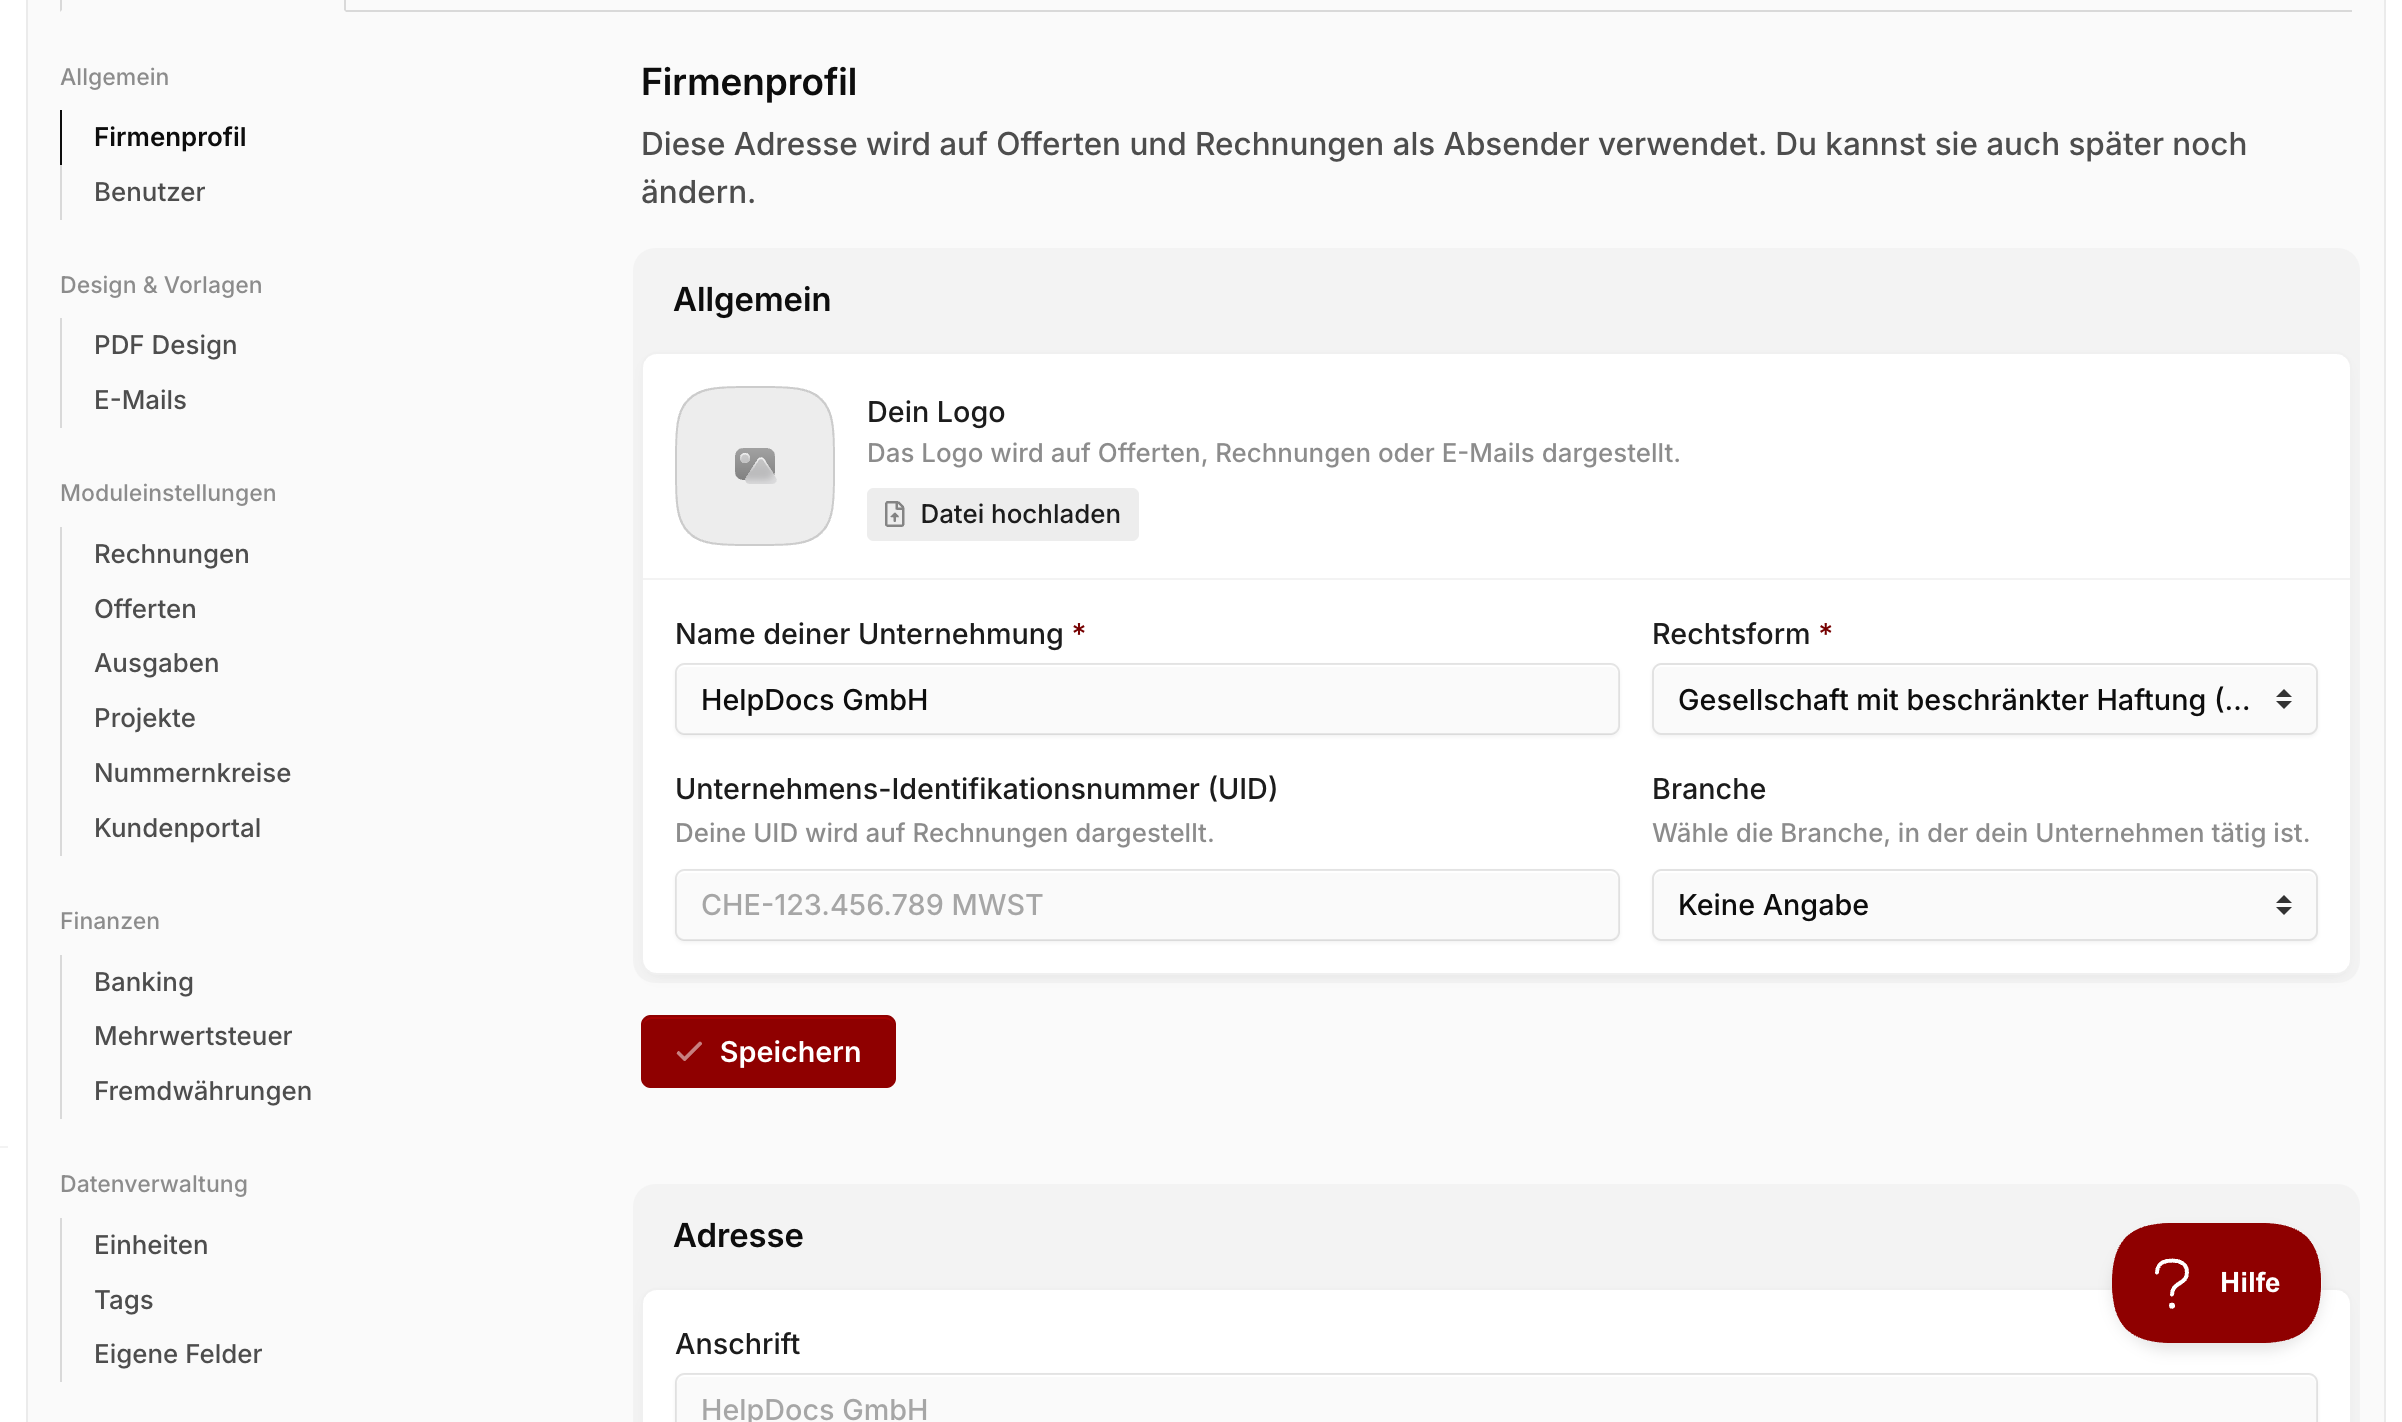Open Eigene Felder settings
This screenshot has height=1422, width=2402.
pyautogui.click(x=178, y=1354)
